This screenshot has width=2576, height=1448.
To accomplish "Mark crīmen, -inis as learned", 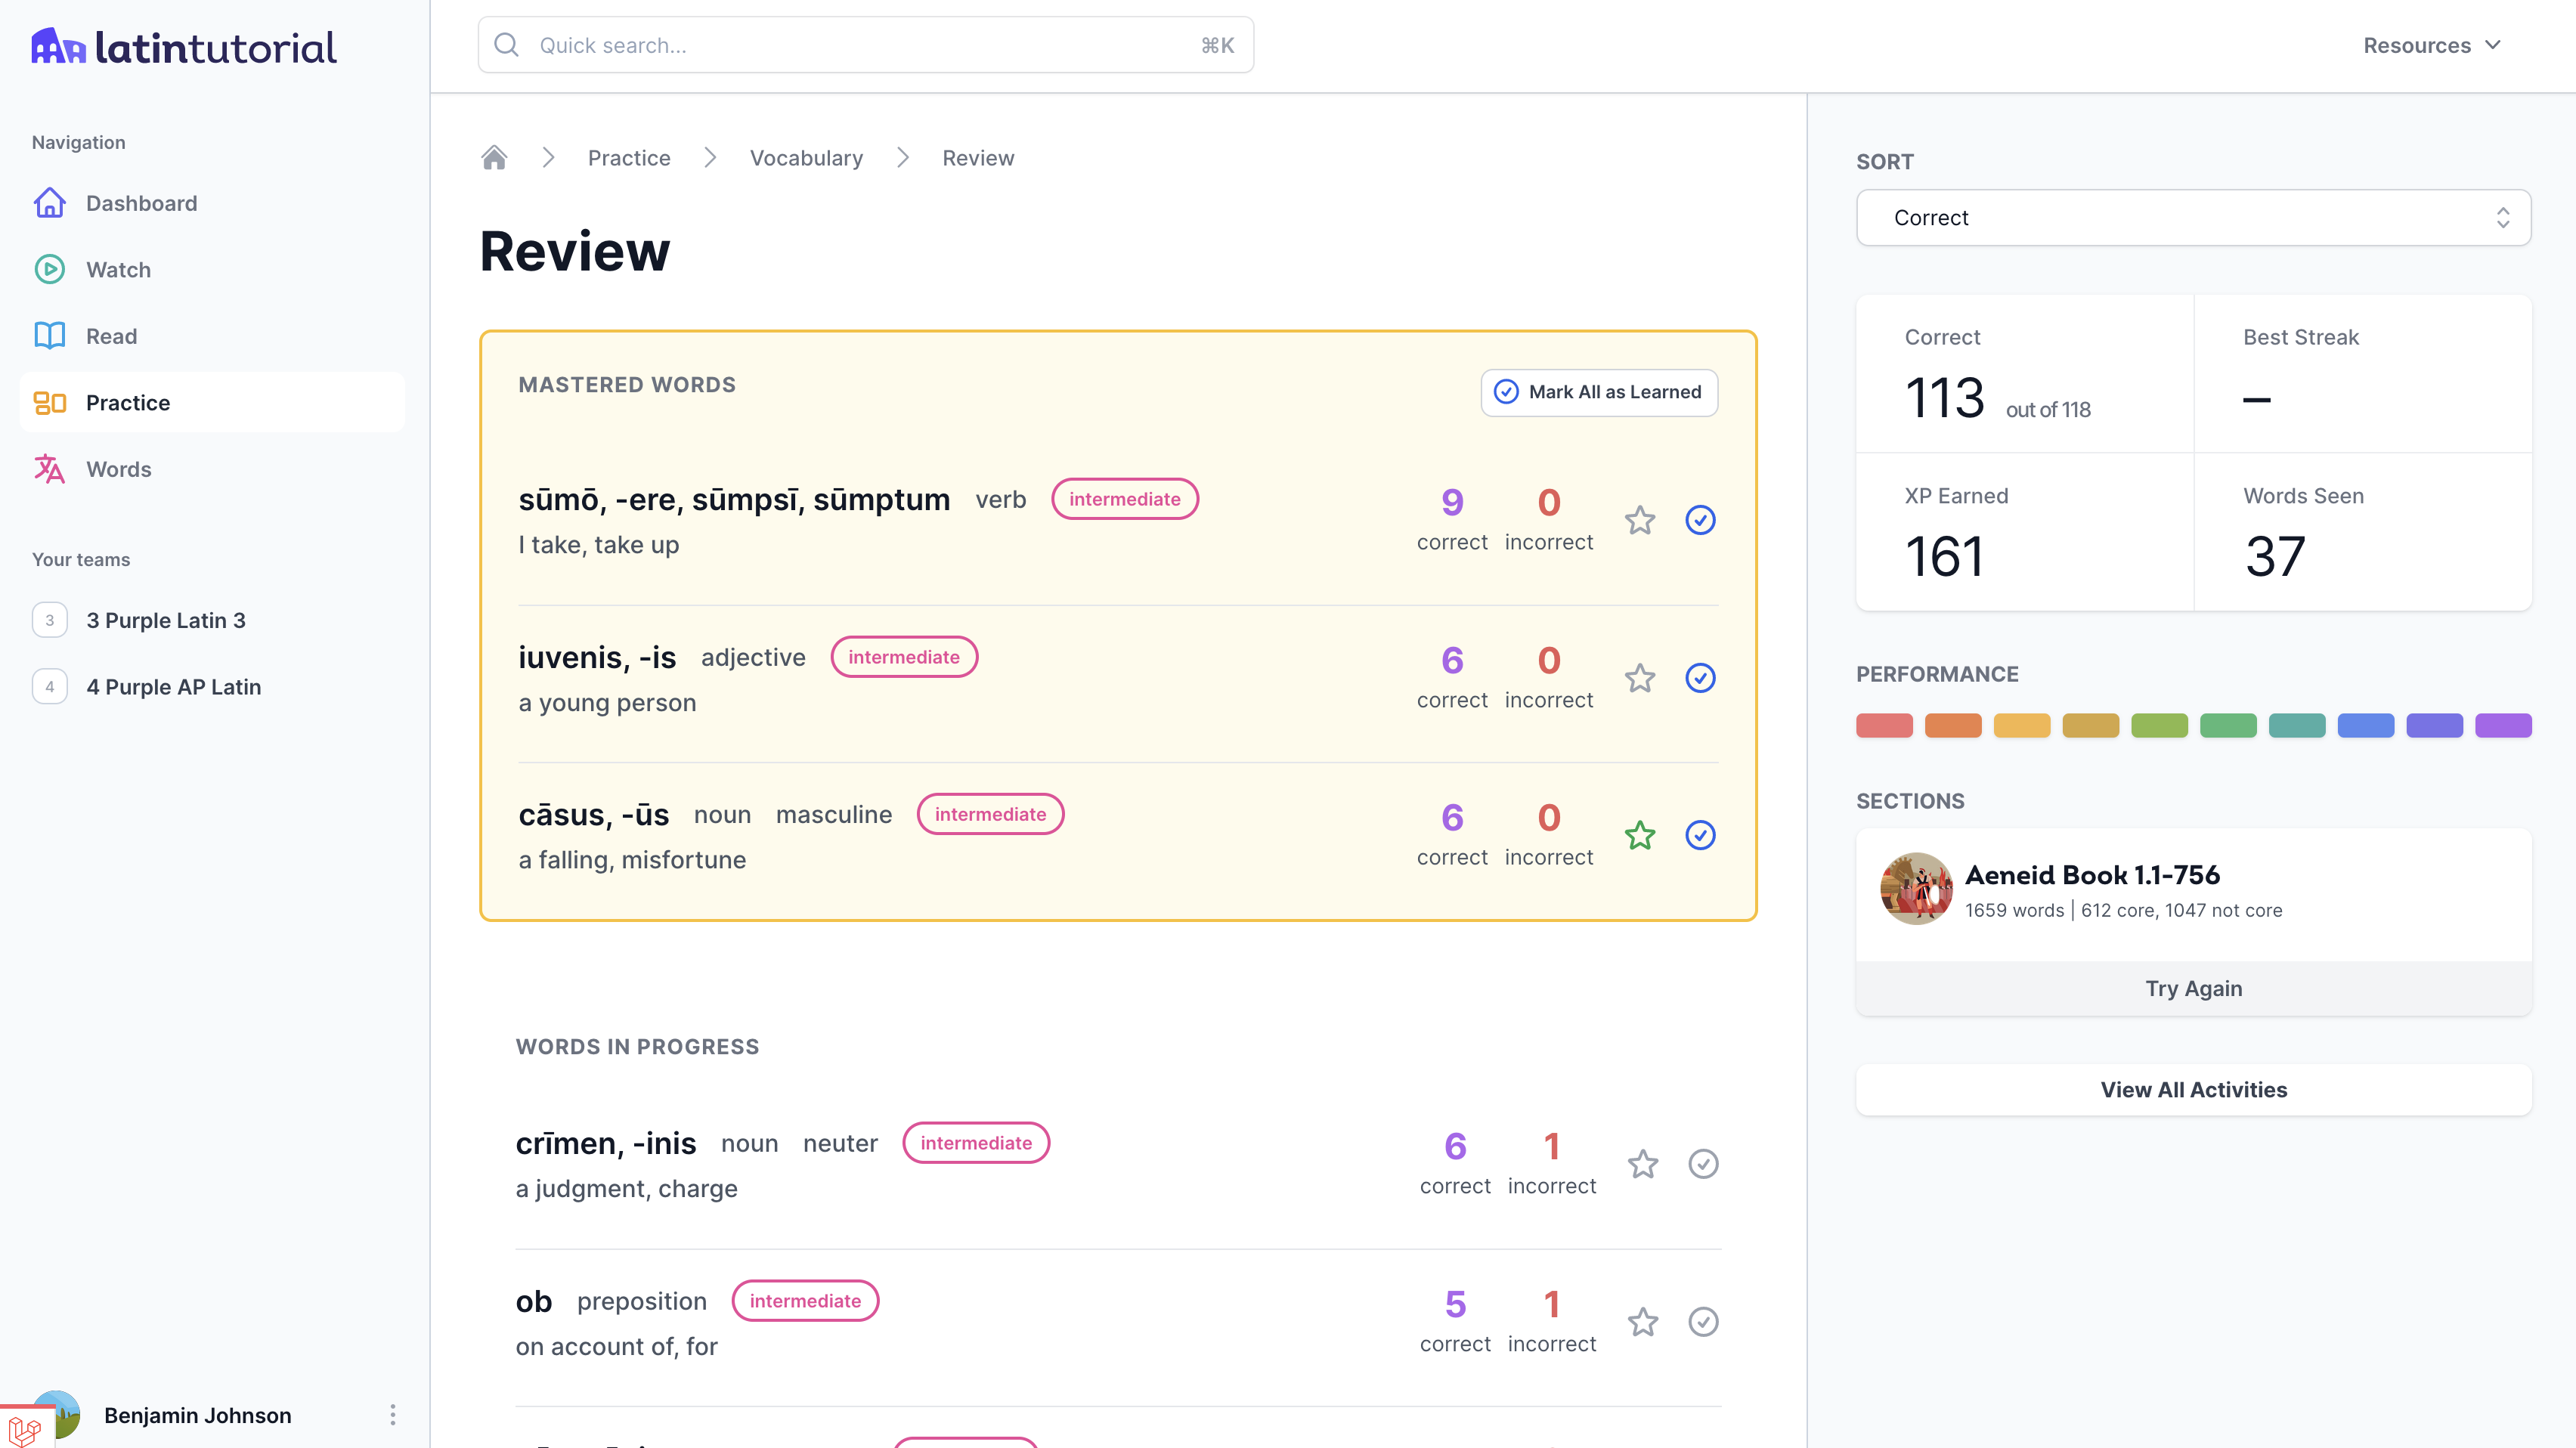I will coord(1703,1164).
